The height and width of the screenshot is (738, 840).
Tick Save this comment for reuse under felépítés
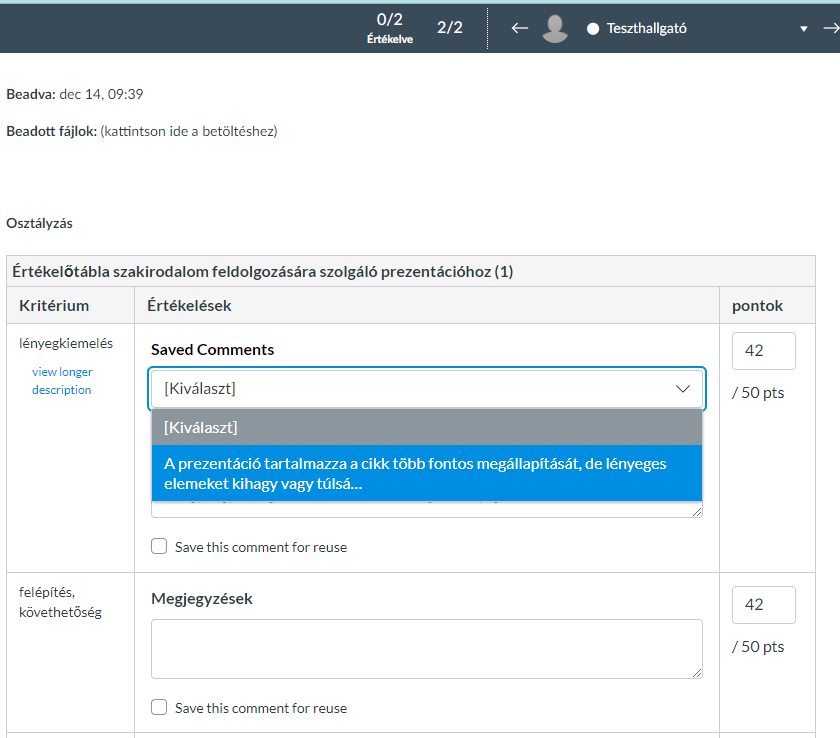click(159, 707)
